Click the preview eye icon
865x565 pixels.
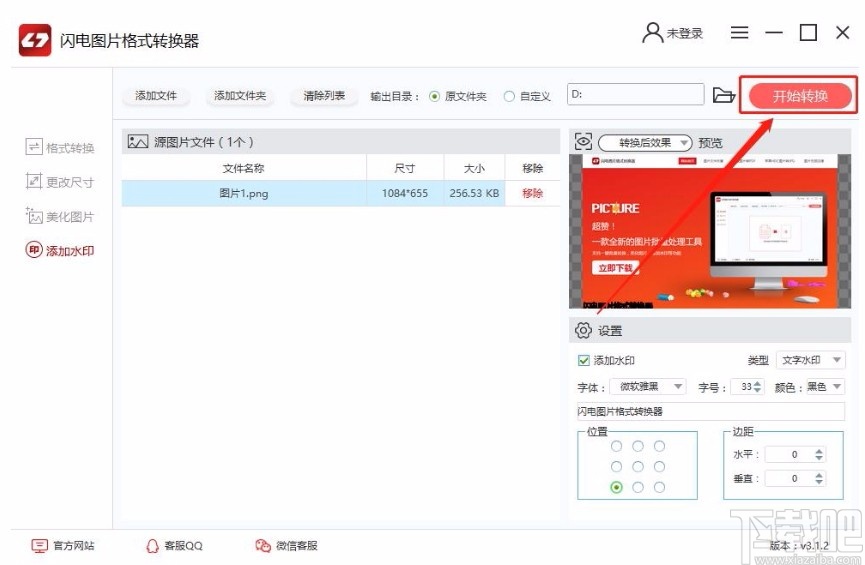(x=583, y=142)
